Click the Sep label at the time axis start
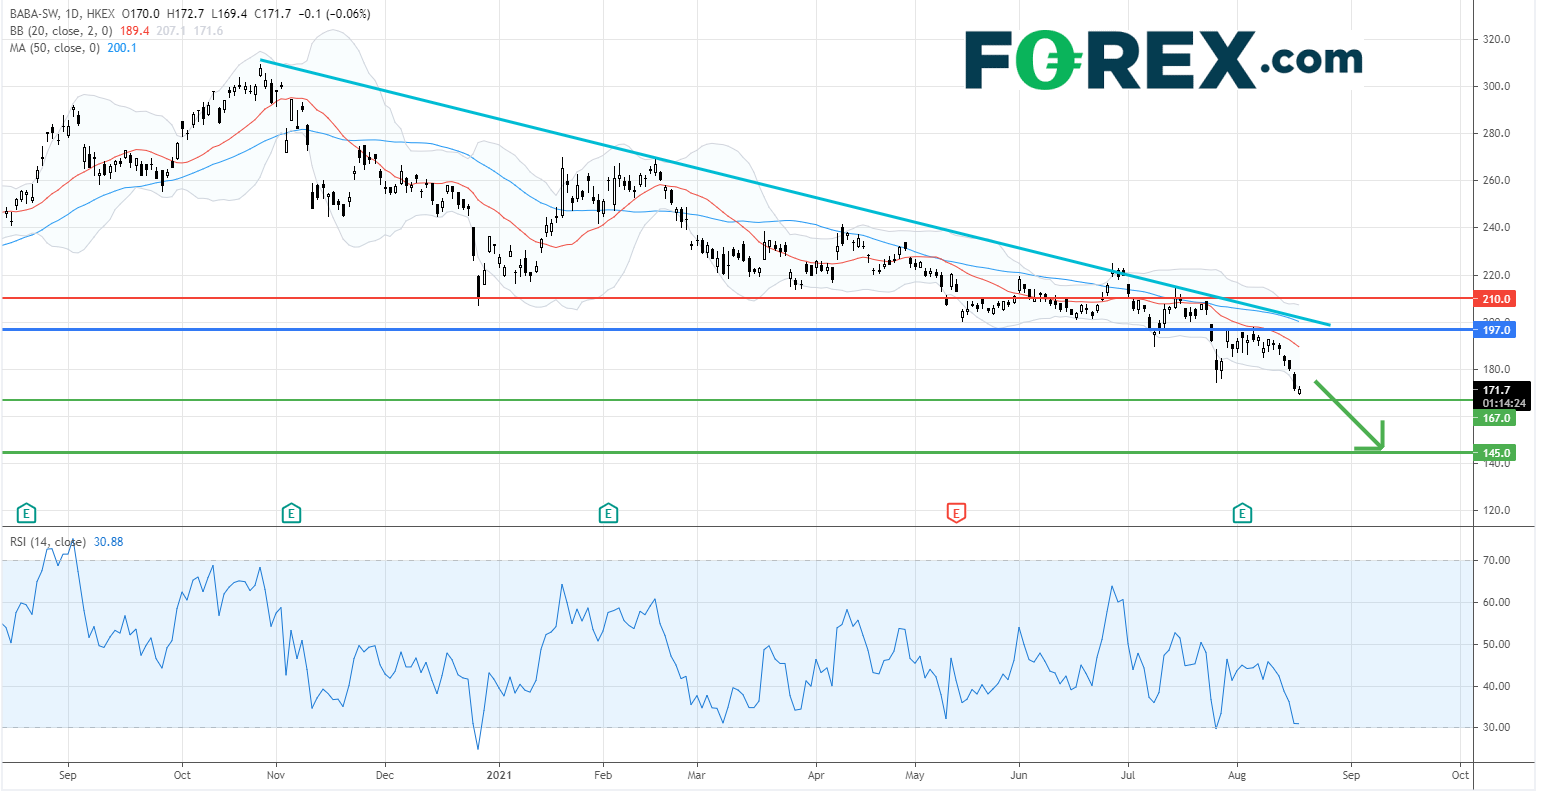The height and width of the screenshot is (792, 1552). [68, 775]
